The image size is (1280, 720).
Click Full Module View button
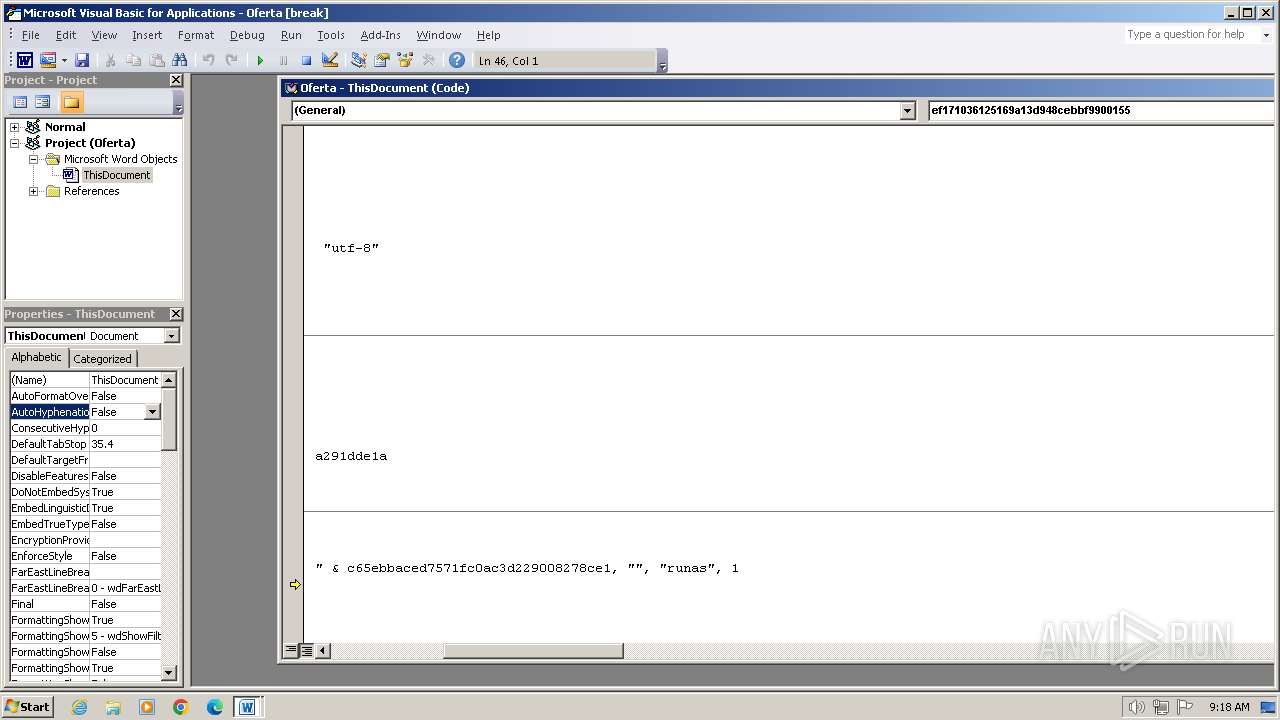307,650
